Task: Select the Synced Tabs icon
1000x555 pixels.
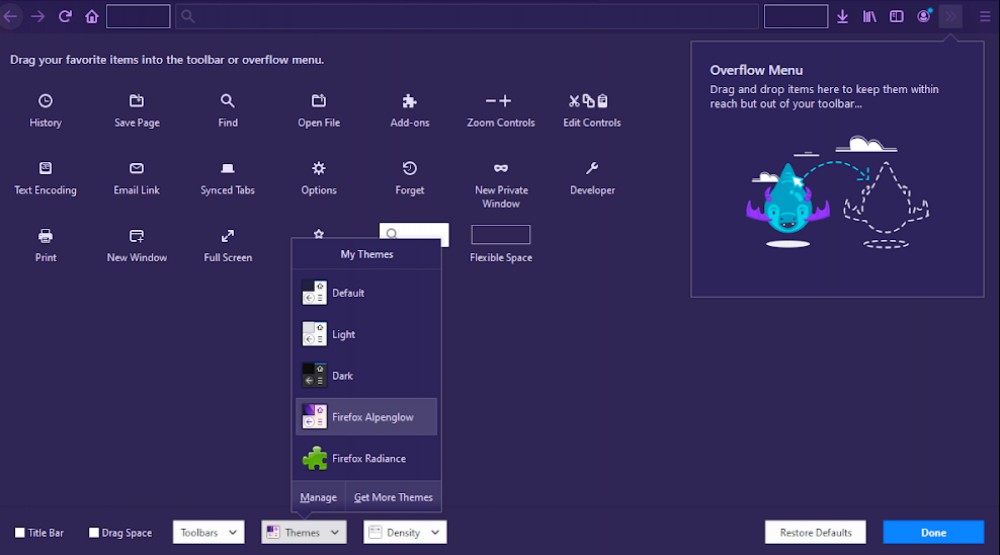Action: [228, 168]
